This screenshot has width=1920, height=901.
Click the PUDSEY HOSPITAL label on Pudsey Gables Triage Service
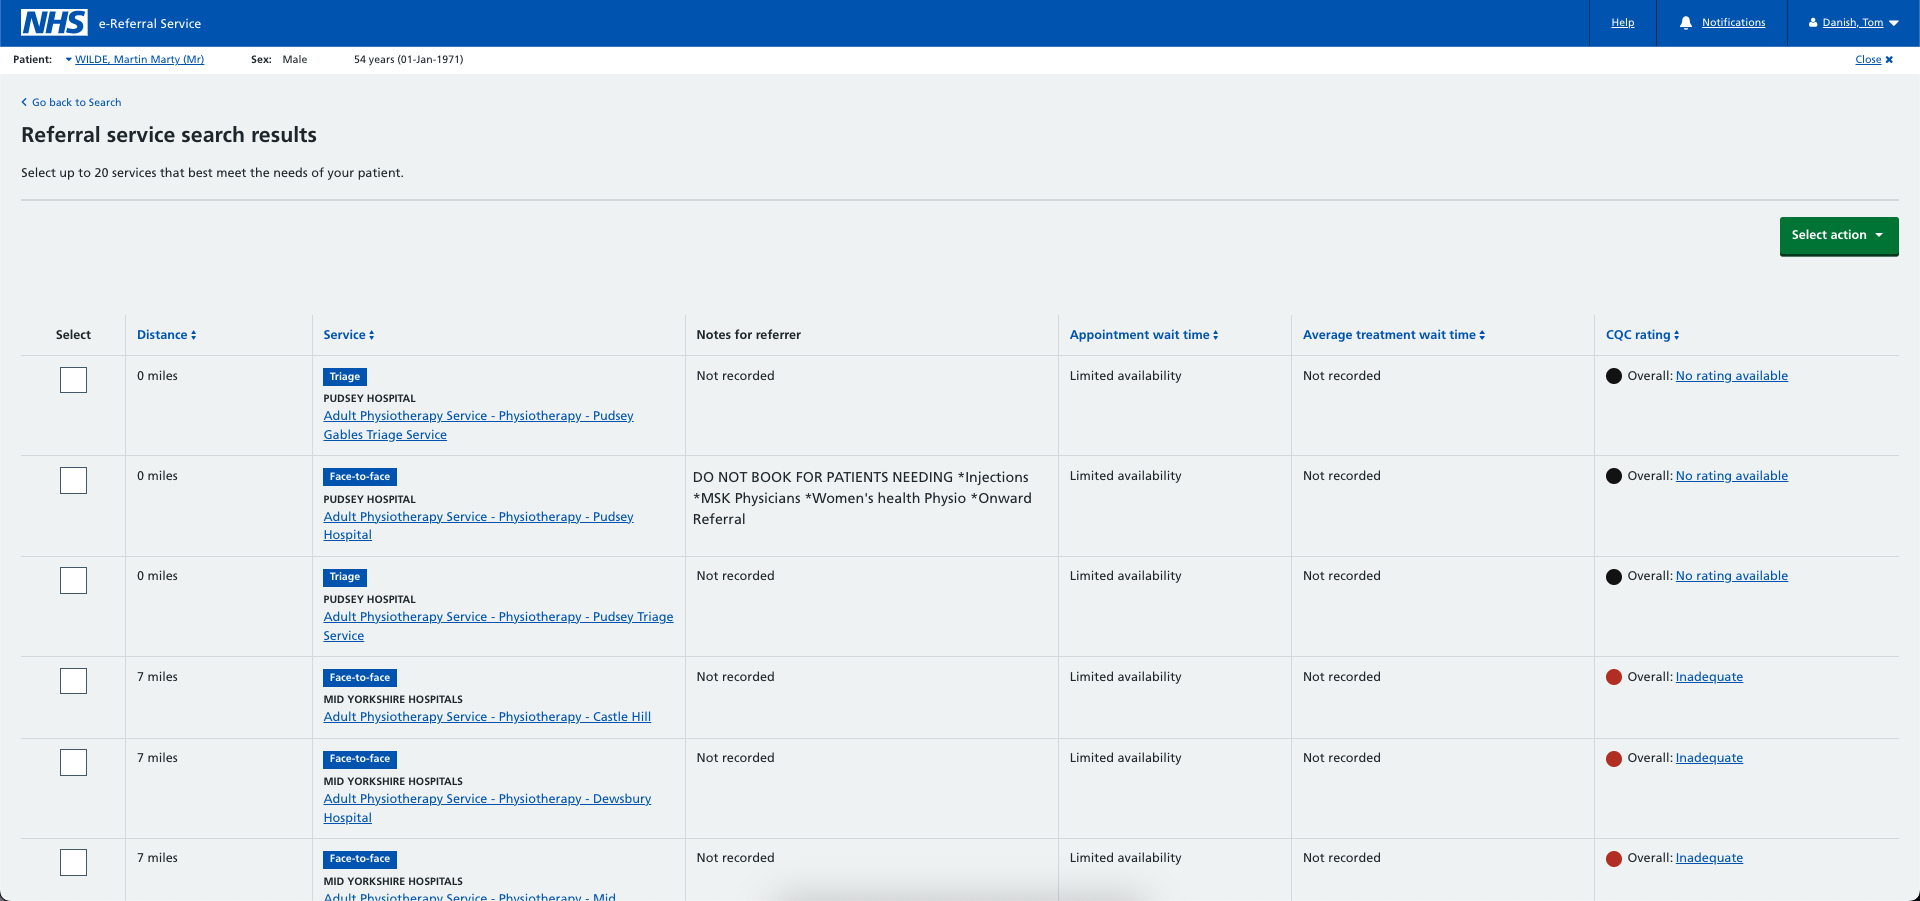tap(369, 398)
